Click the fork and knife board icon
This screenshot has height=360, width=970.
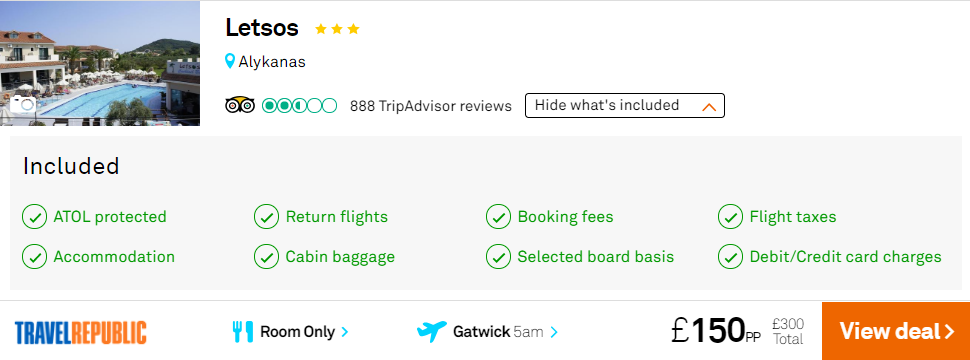pos(242,332)
